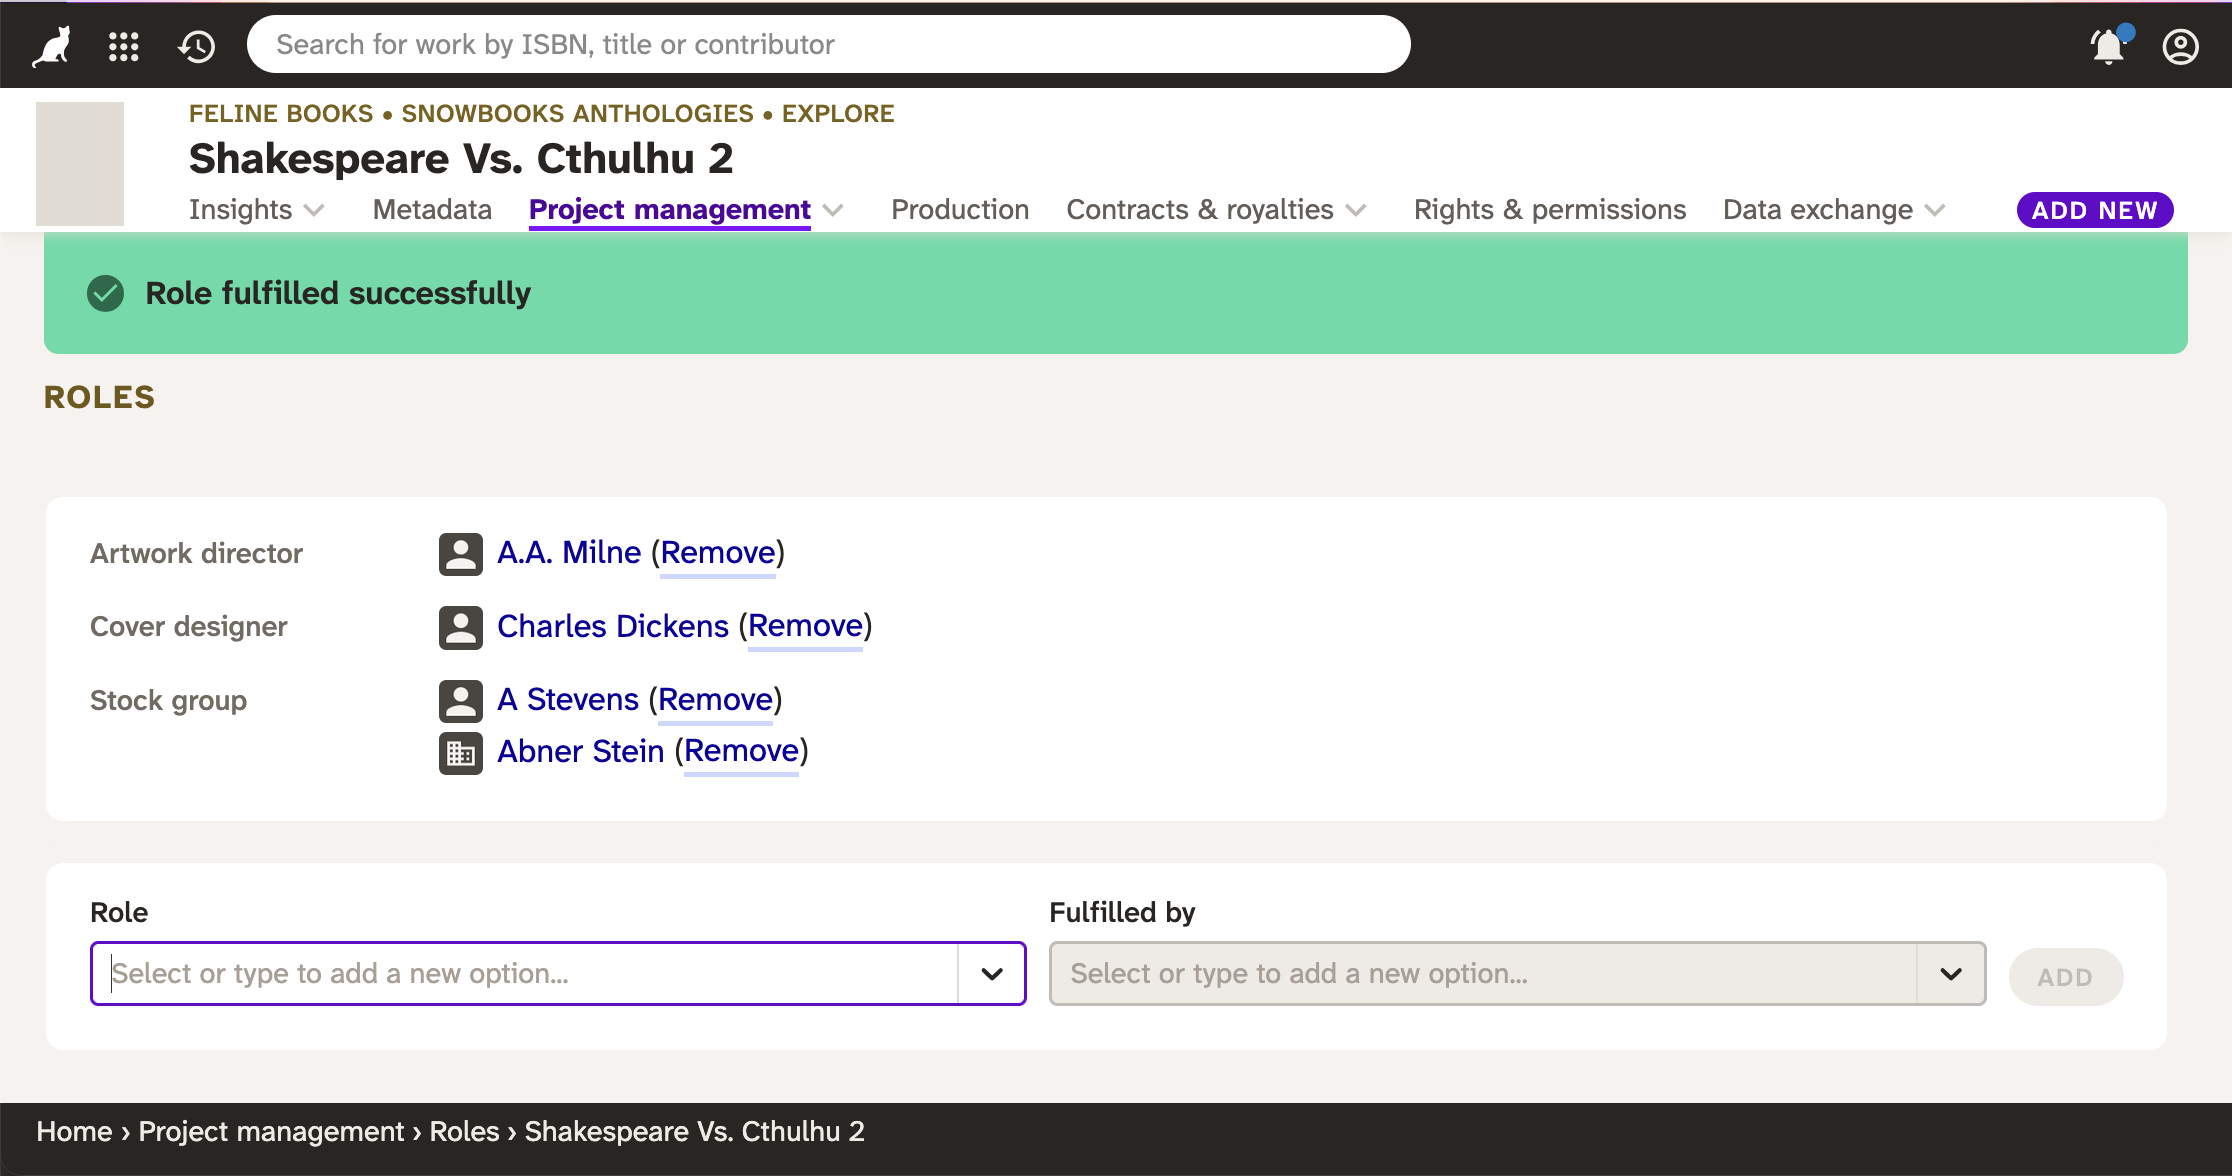
Task: Click the cat logo home icon
Action: click(51, 46)
